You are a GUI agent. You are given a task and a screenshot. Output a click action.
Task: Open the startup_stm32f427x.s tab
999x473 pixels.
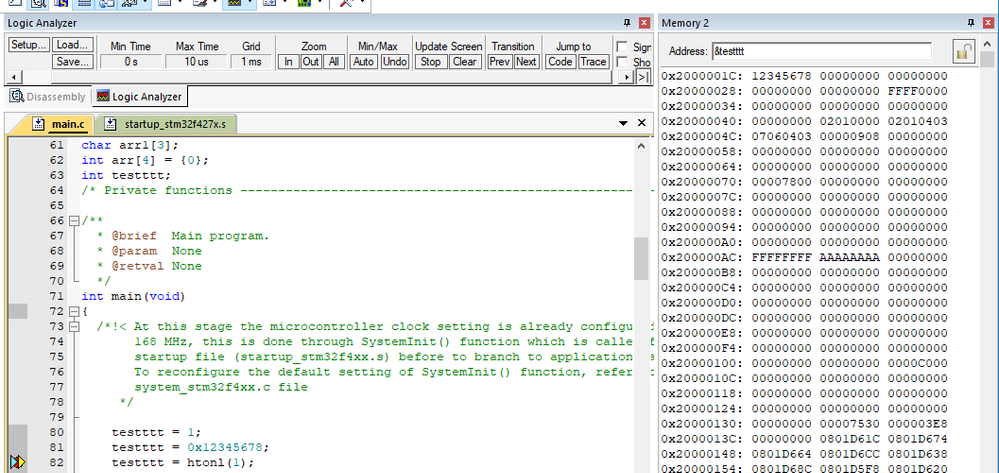click(166, 124)
